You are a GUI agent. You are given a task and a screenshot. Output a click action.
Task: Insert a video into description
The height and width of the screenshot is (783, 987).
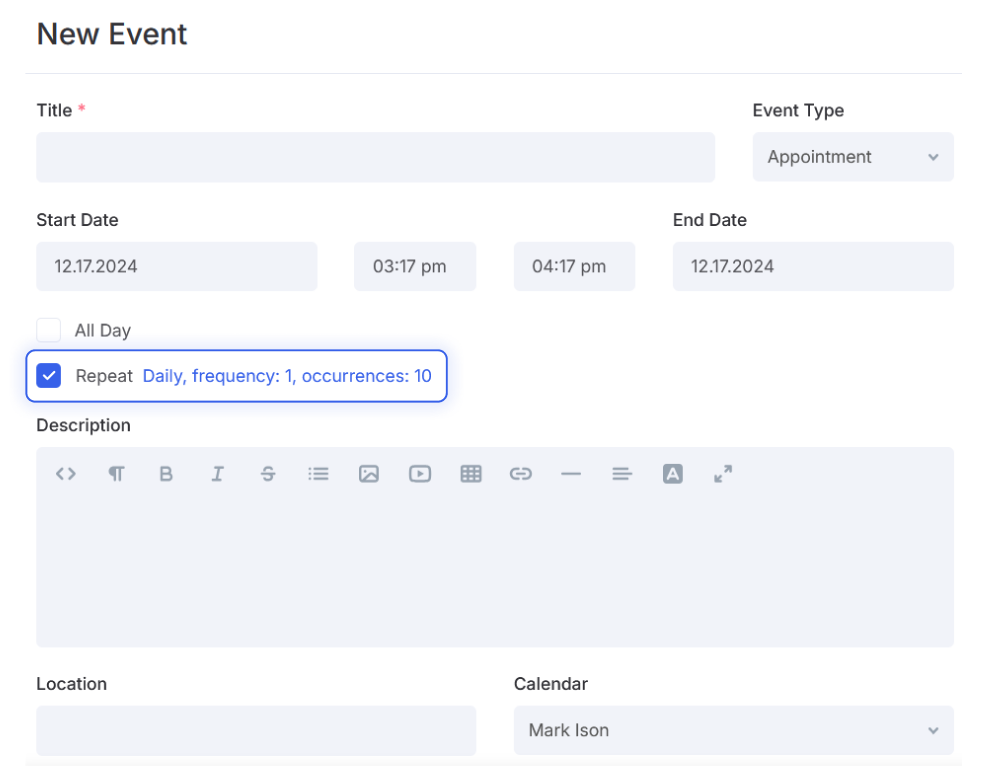pos(420,474)
